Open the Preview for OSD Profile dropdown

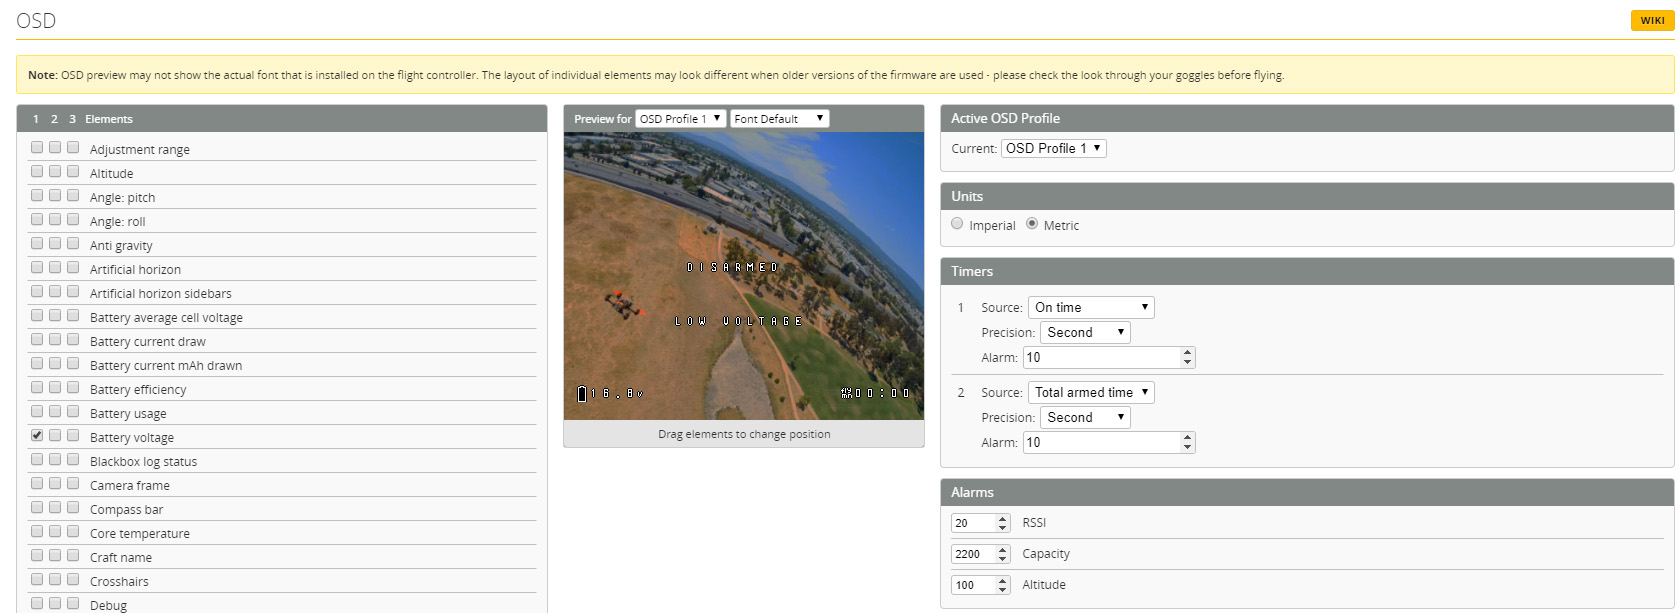(x=680, y=118)
